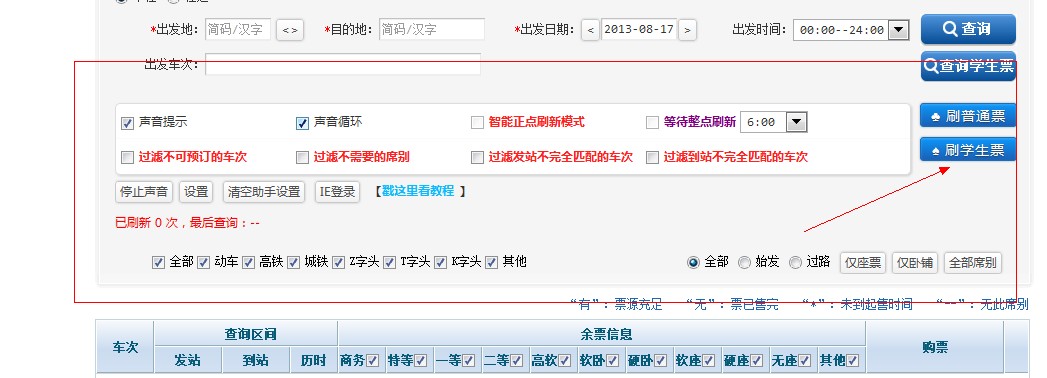Click the 出发日期 2013-08-17 field

[639, 29]
